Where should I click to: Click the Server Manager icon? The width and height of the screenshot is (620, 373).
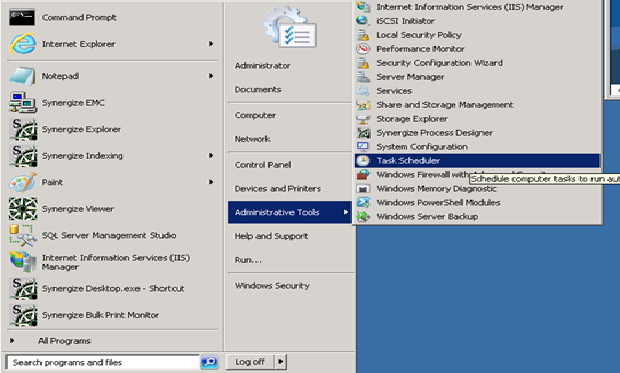point(363,77)
